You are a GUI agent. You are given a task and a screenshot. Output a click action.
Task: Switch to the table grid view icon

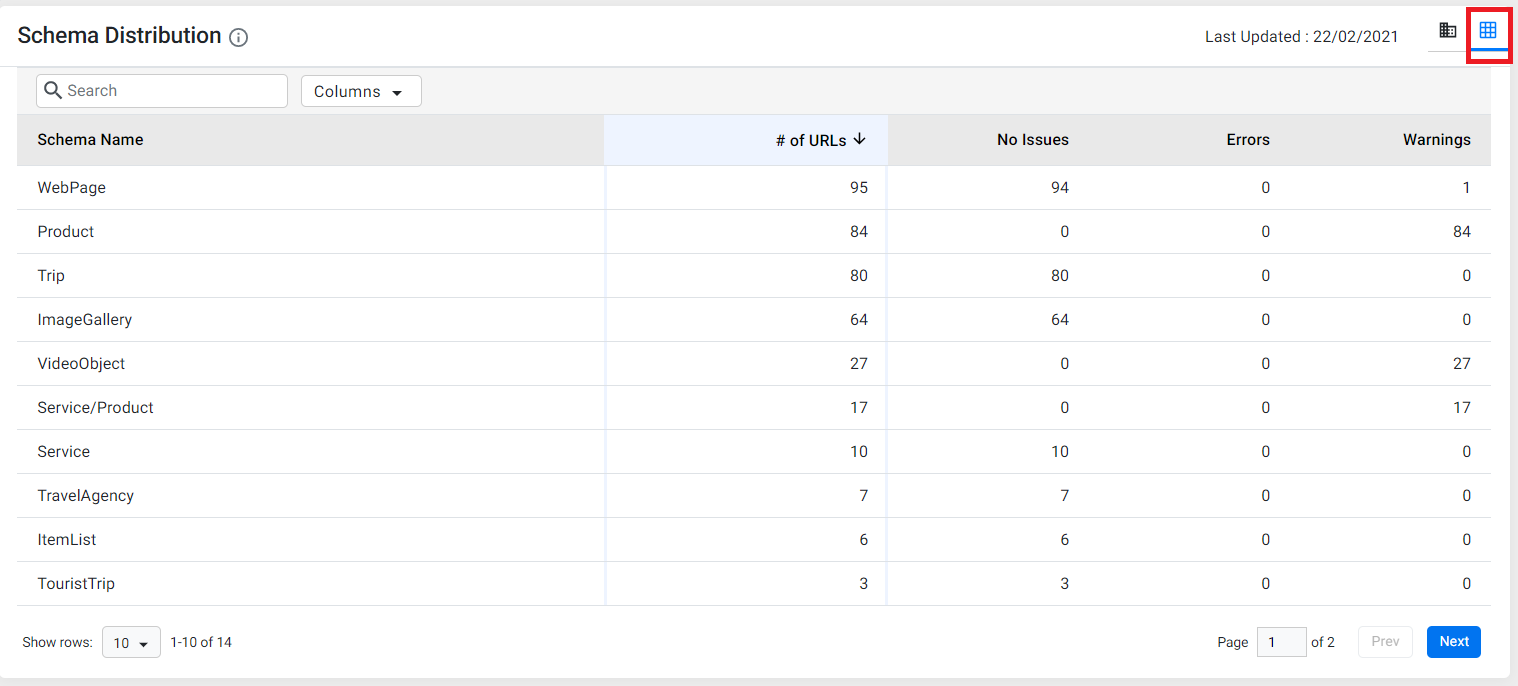pyautogui.click(x=1488, y=30)
